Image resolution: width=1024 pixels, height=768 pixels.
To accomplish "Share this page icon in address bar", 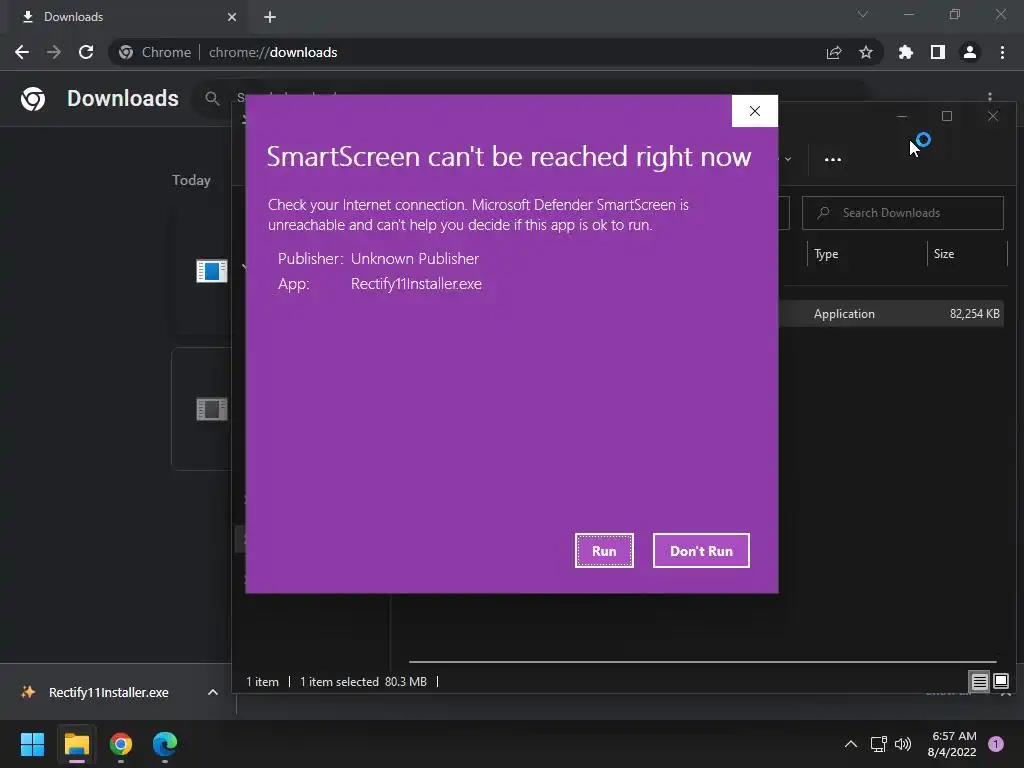I will 833,52.
